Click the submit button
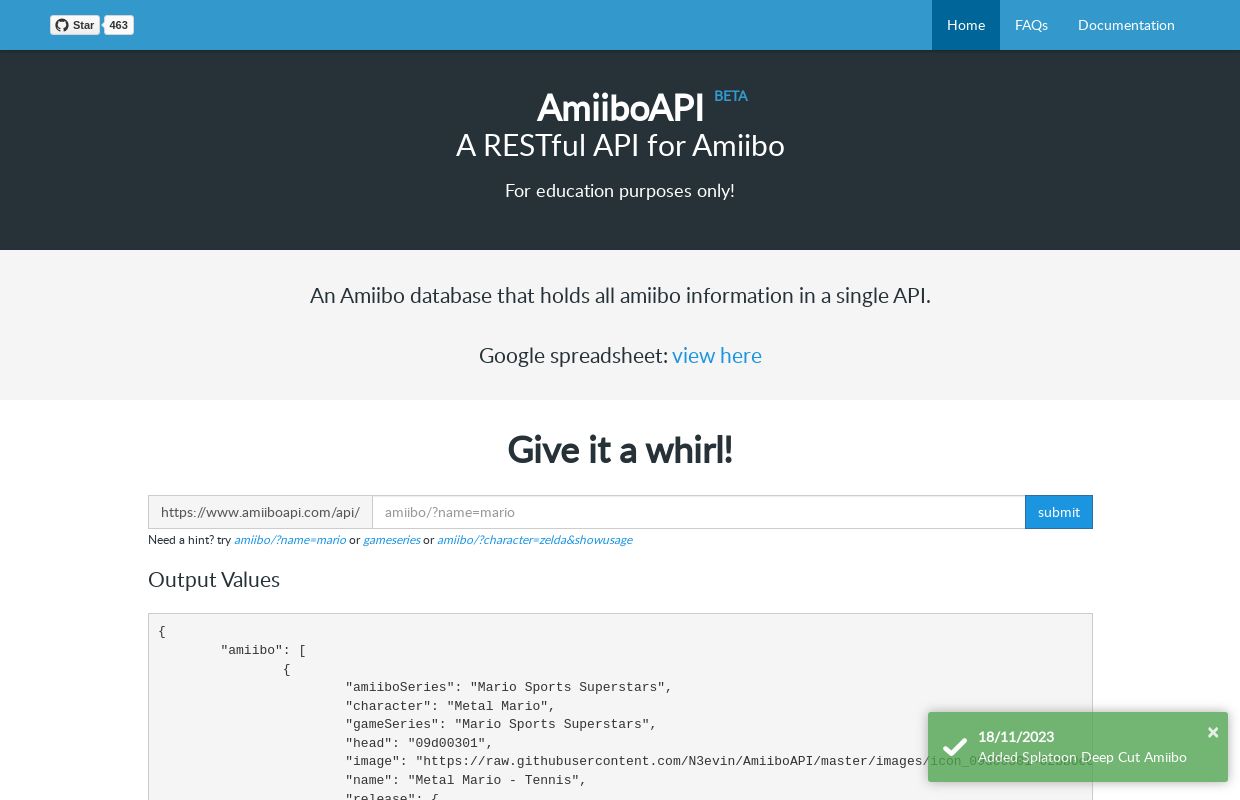This screenshot has height=800, width=1240. [1059, 512]
